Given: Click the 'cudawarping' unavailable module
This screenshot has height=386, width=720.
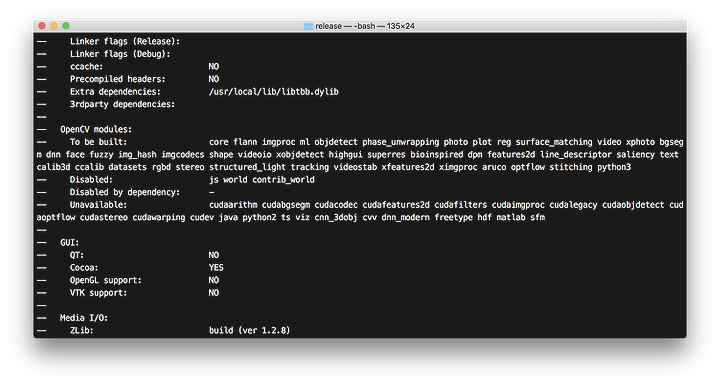Looking at the screenshot, I should click(158, 217).
